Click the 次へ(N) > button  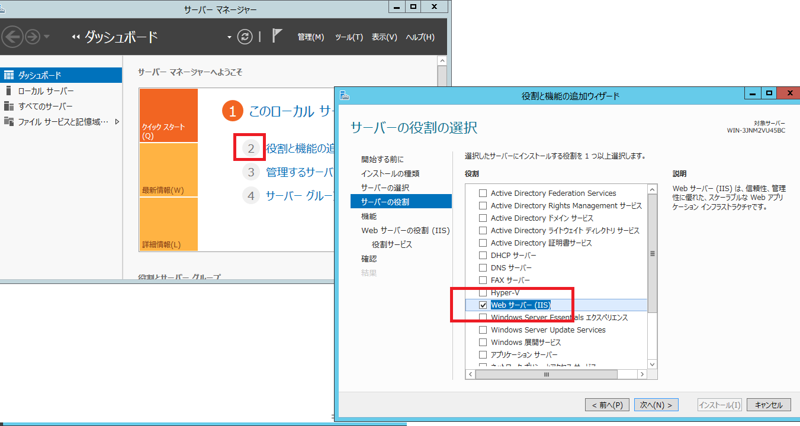(656, 405)
